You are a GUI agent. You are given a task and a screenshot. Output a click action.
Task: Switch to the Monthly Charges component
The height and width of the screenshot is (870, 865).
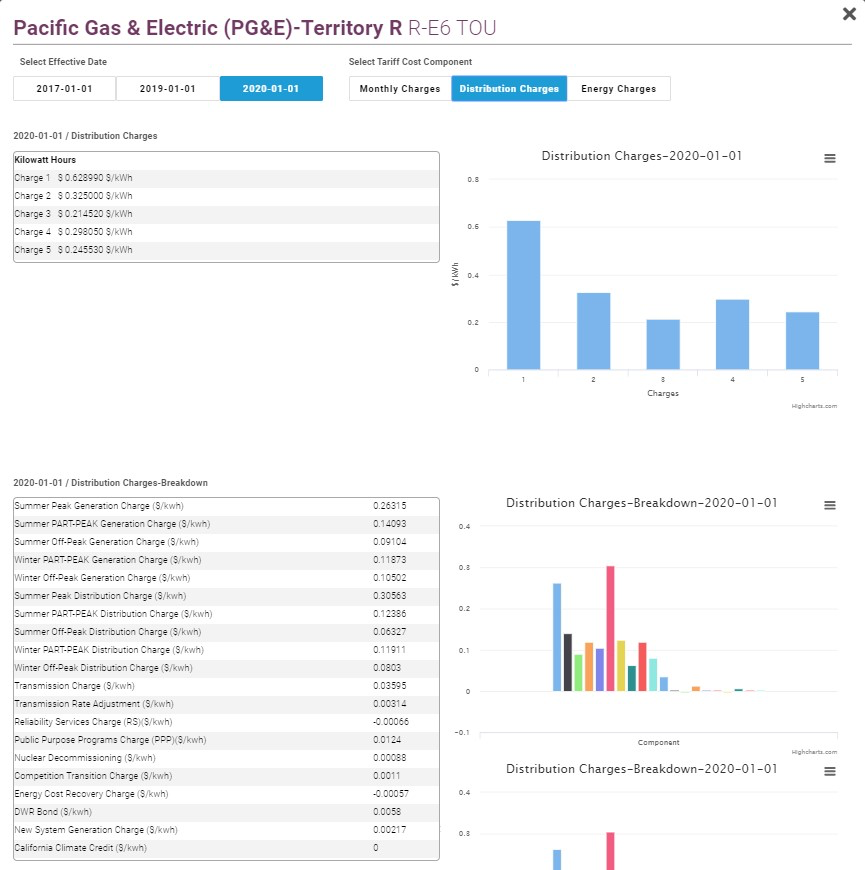point(400,89)
